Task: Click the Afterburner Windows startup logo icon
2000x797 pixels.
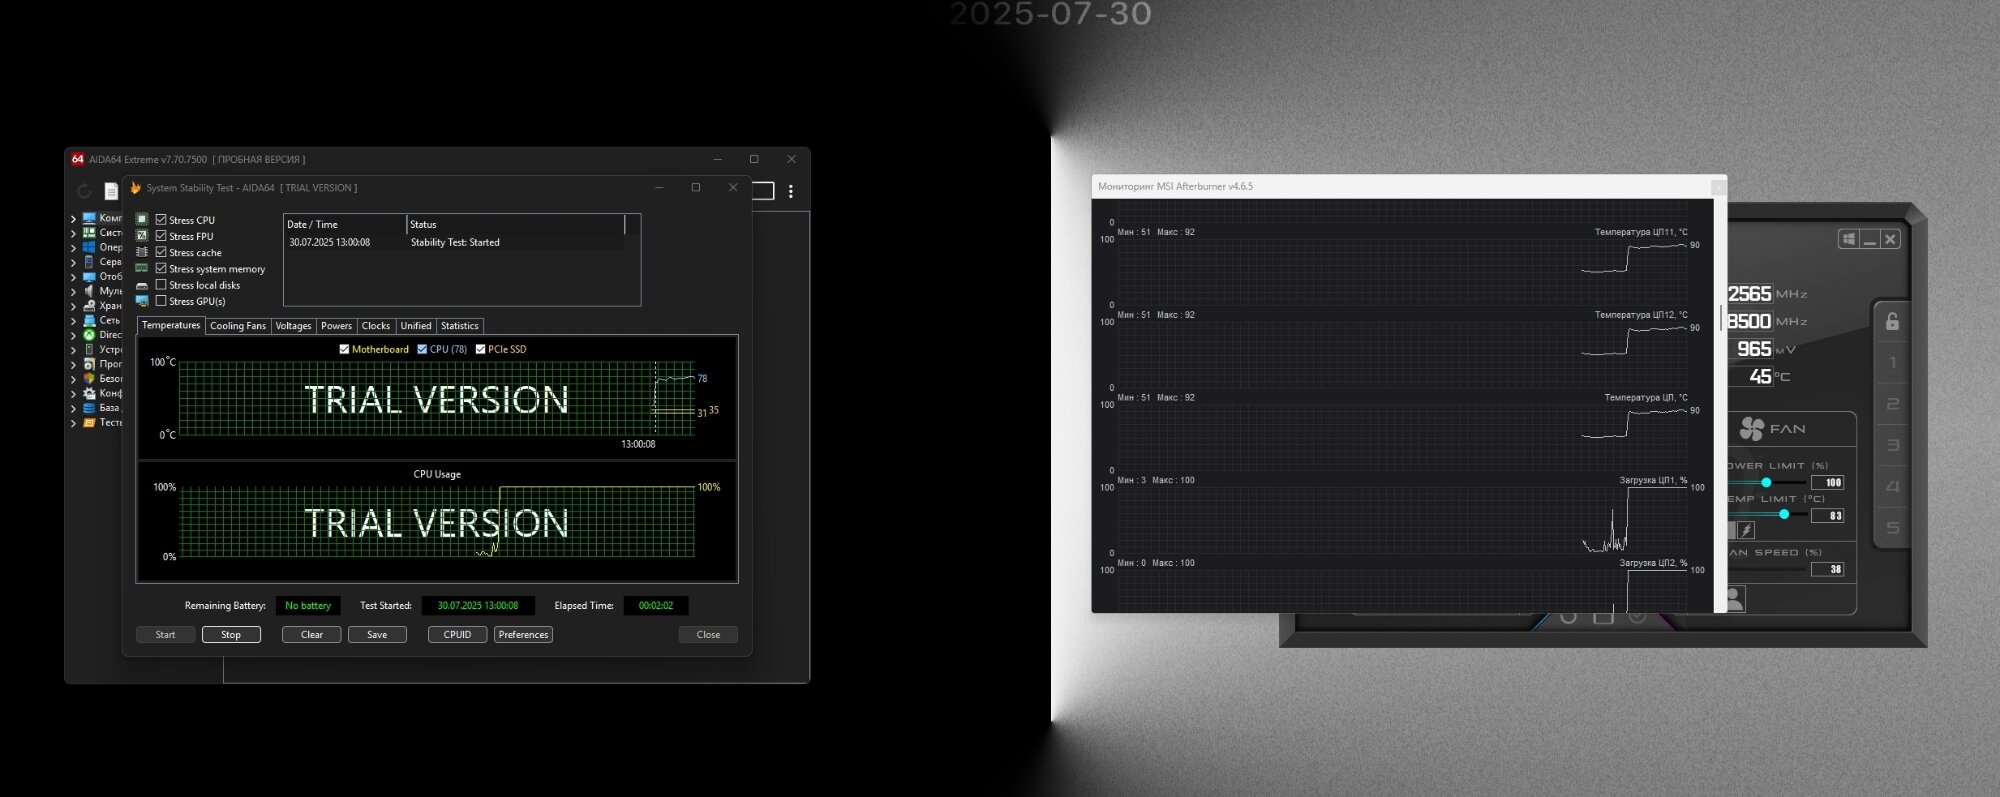Action: (x=1849, y=239)
